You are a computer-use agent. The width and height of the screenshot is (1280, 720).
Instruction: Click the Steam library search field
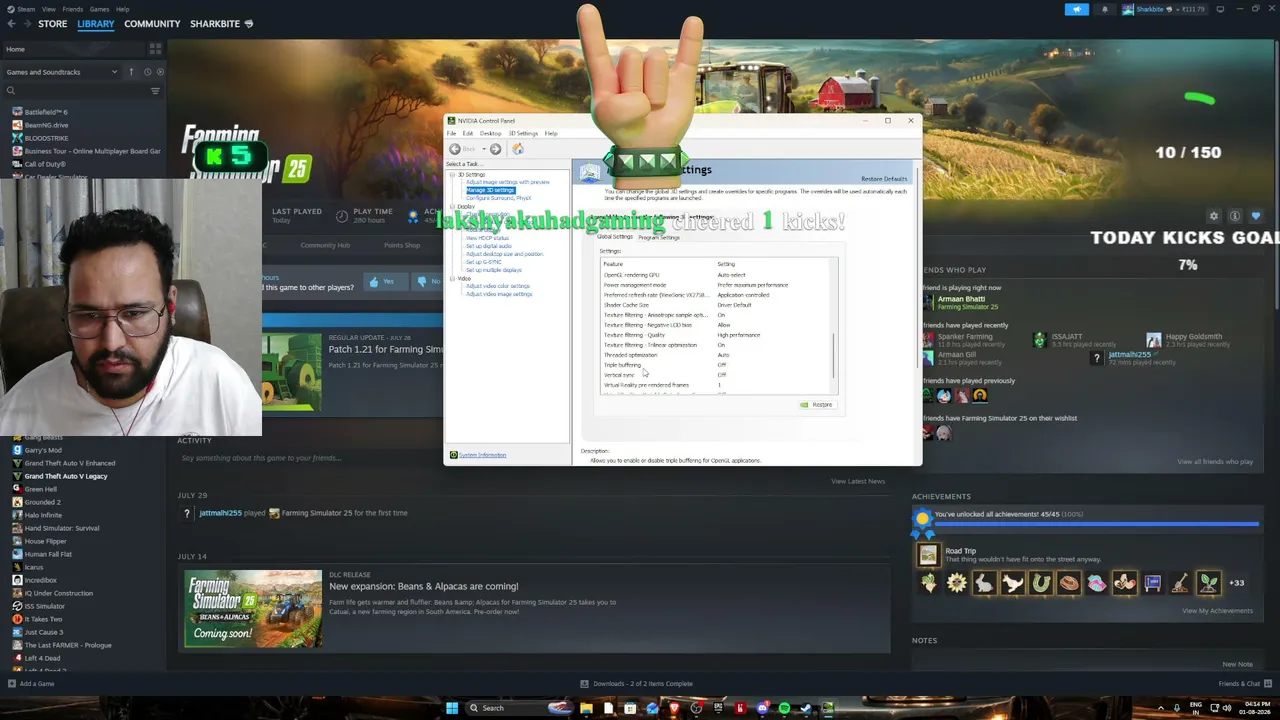[x=75, y=91]
